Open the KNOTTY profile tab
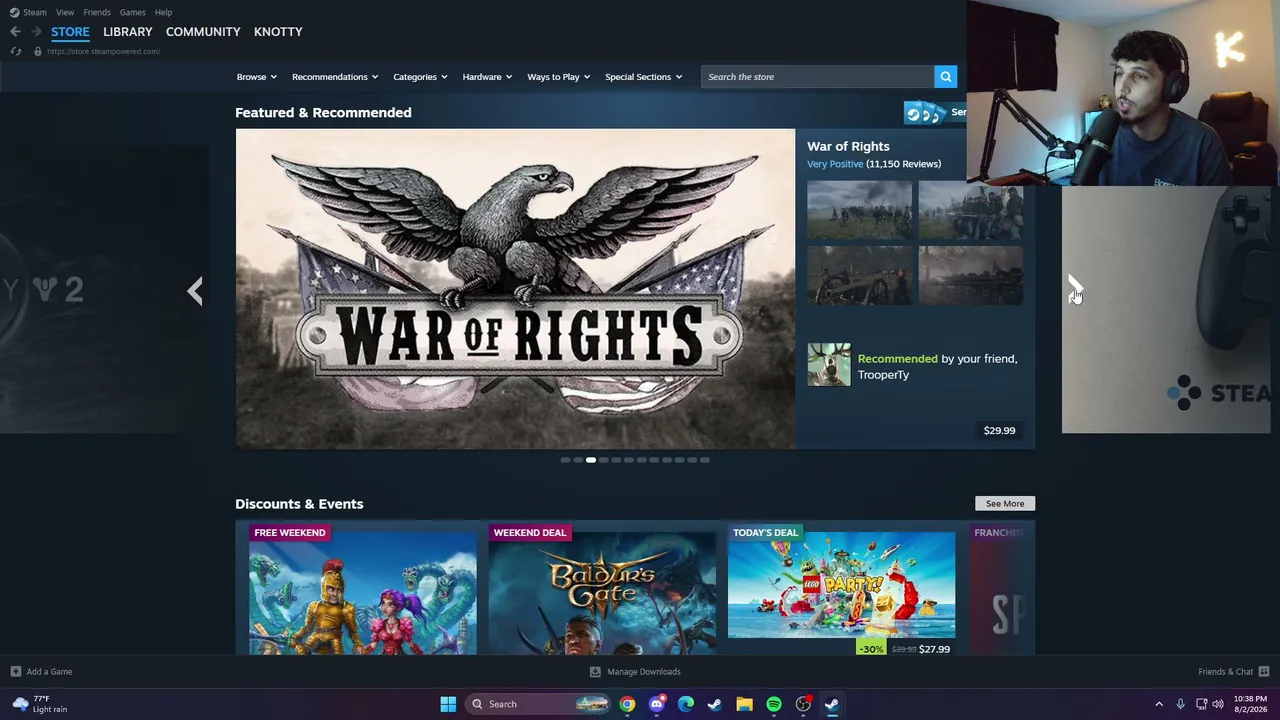 [278, 32]
